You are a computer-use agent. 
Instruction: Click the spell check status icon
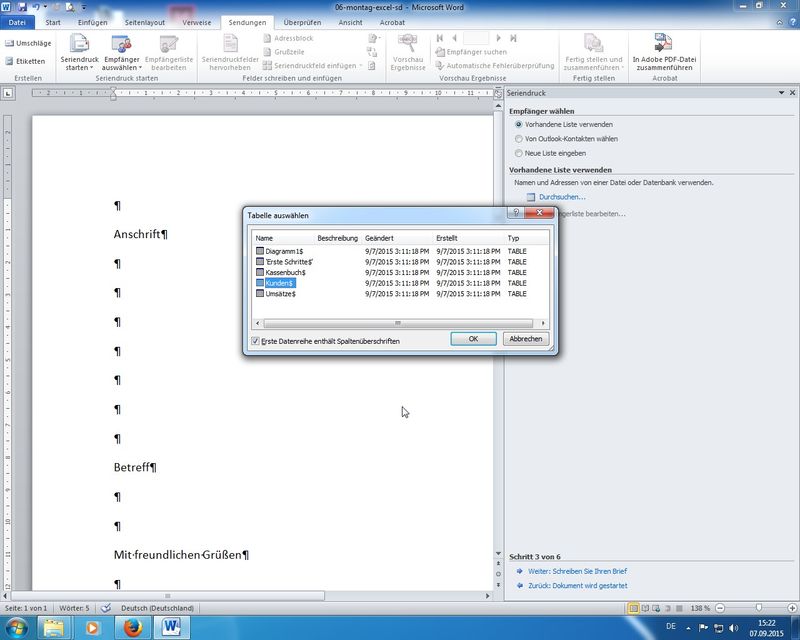pyautogui.click(x=106, y=608)
